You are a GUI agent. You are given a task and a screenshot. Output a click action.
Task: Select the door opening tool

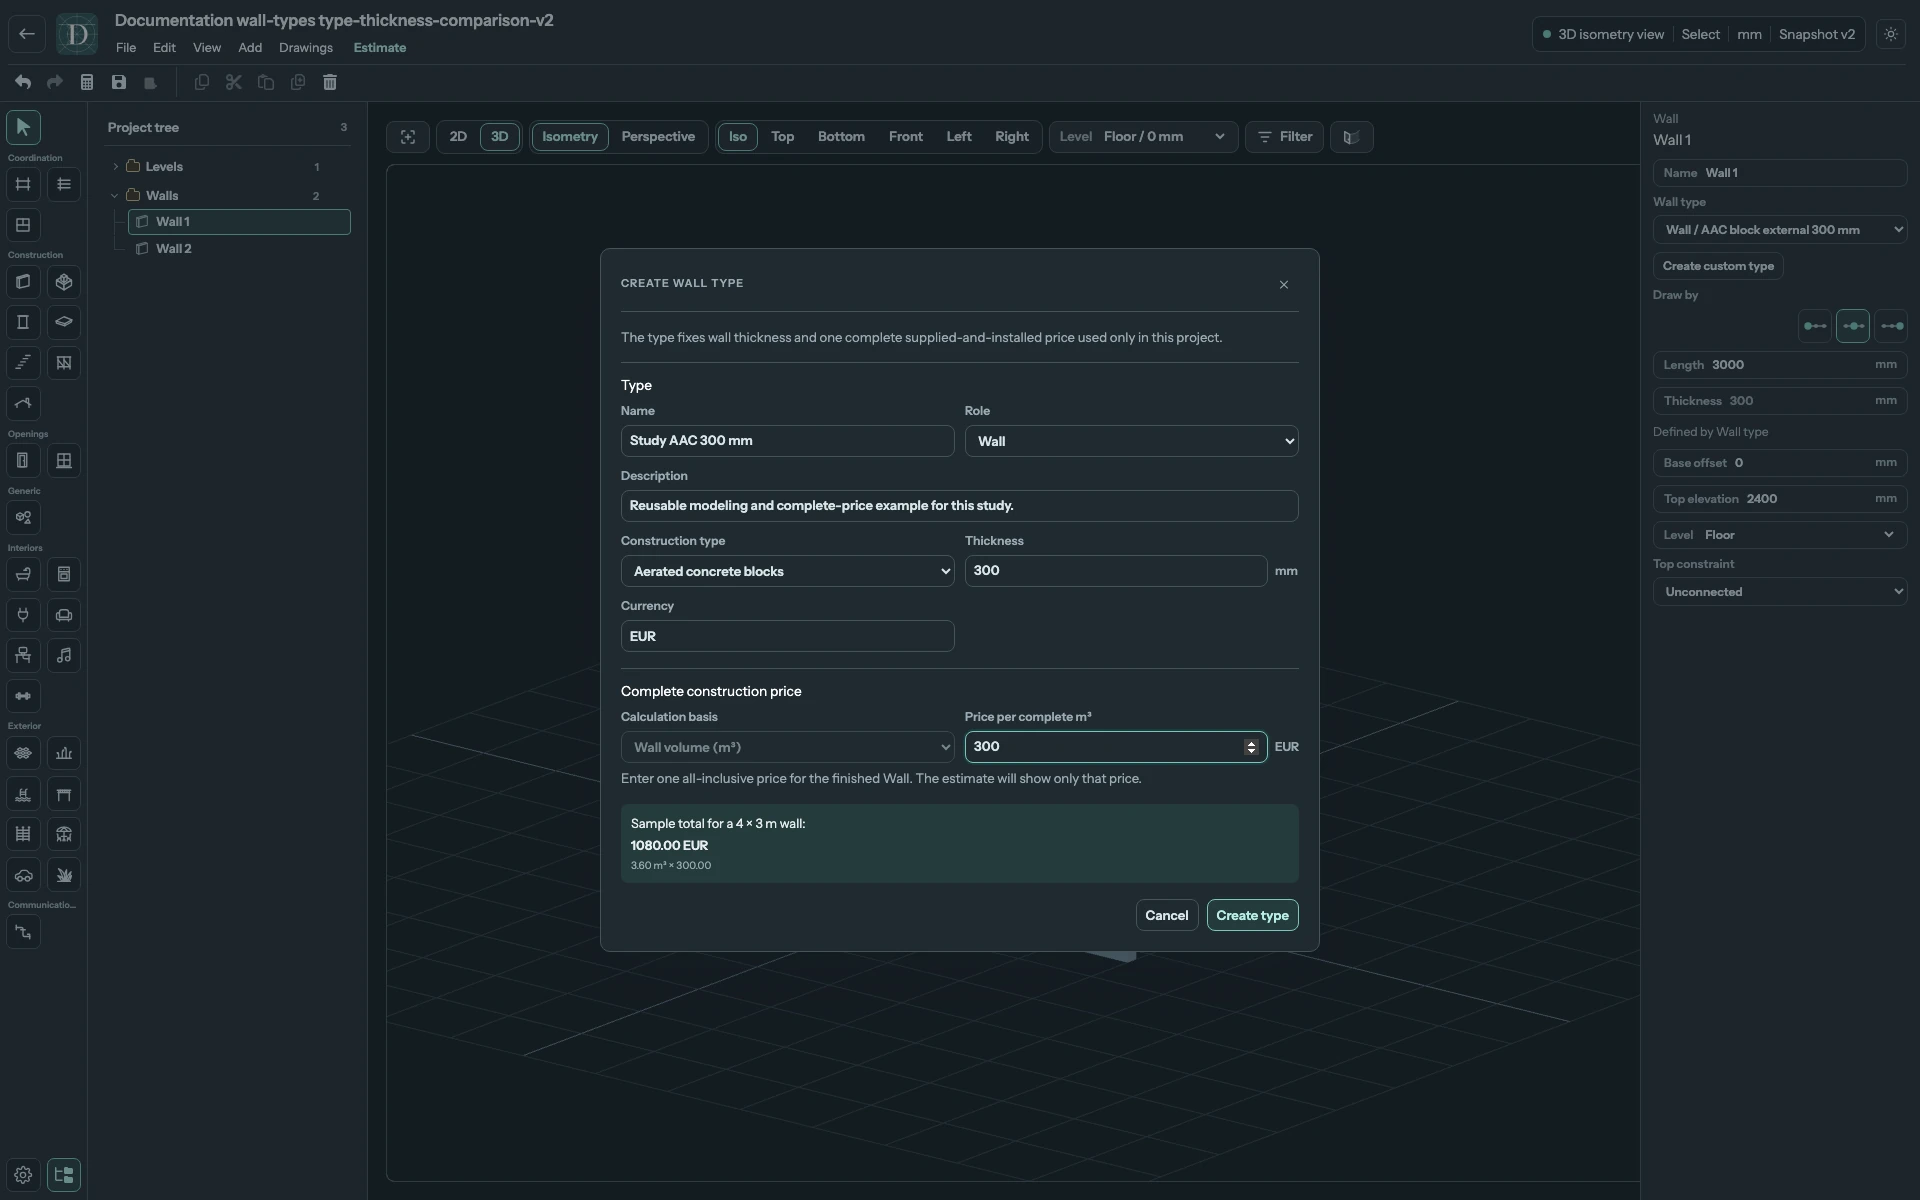click(23, 461)
